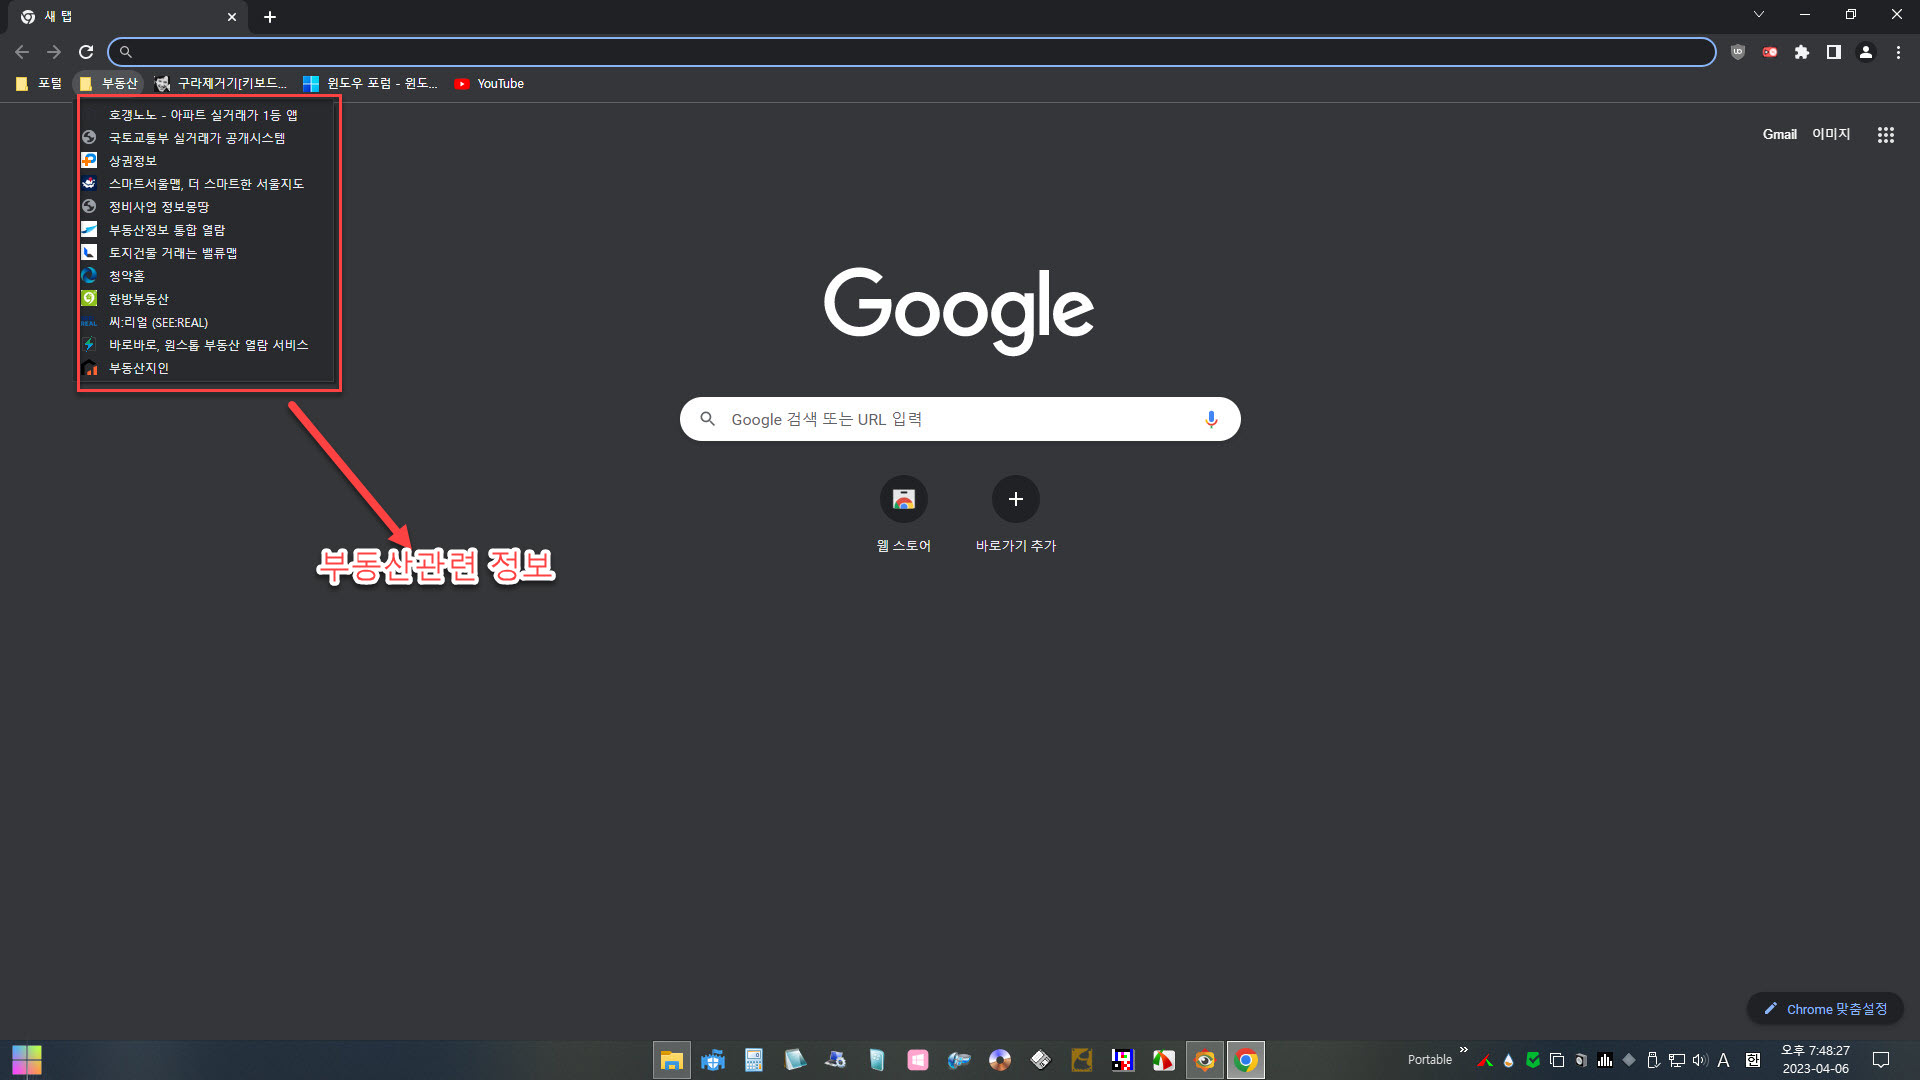Open the YouTube bookmark
The image size is (1920, 1080).
pos(489,84)
